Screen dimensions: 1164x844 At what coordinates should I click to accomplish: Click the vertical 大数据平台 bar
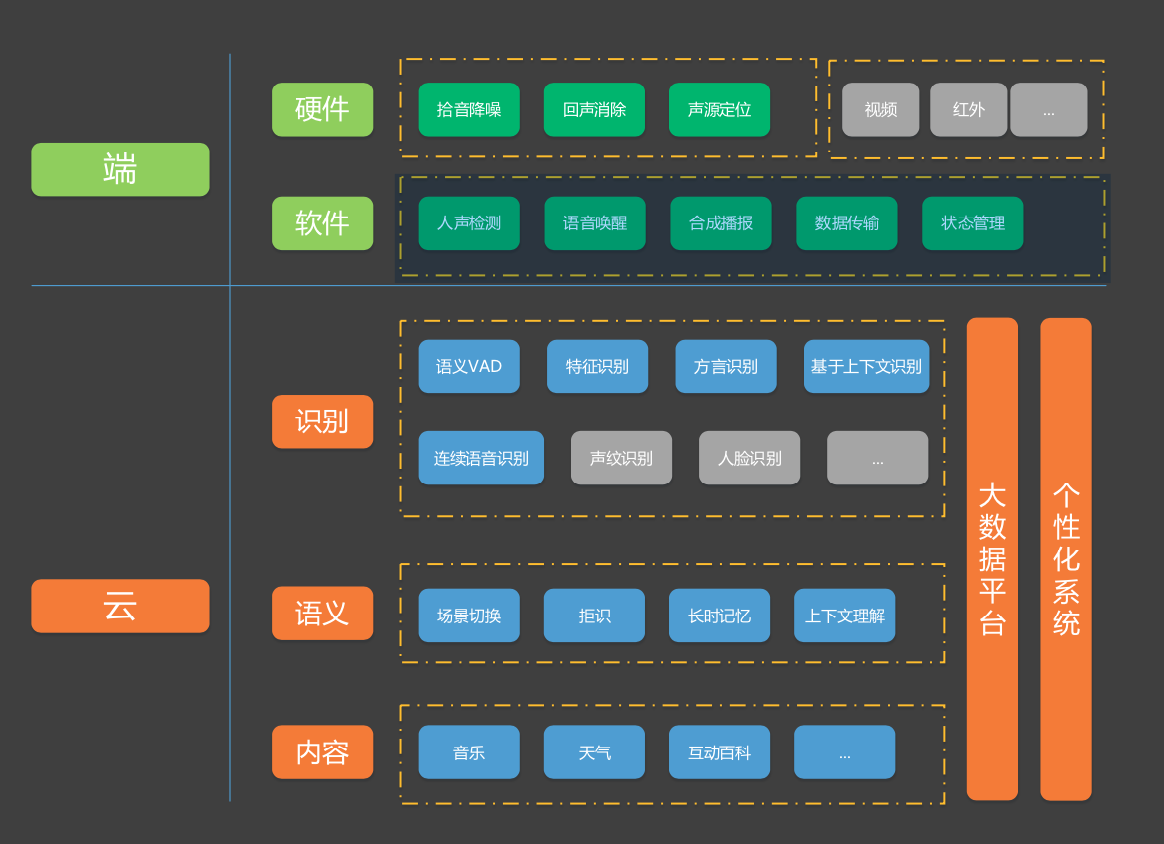[x=992, y=558]
